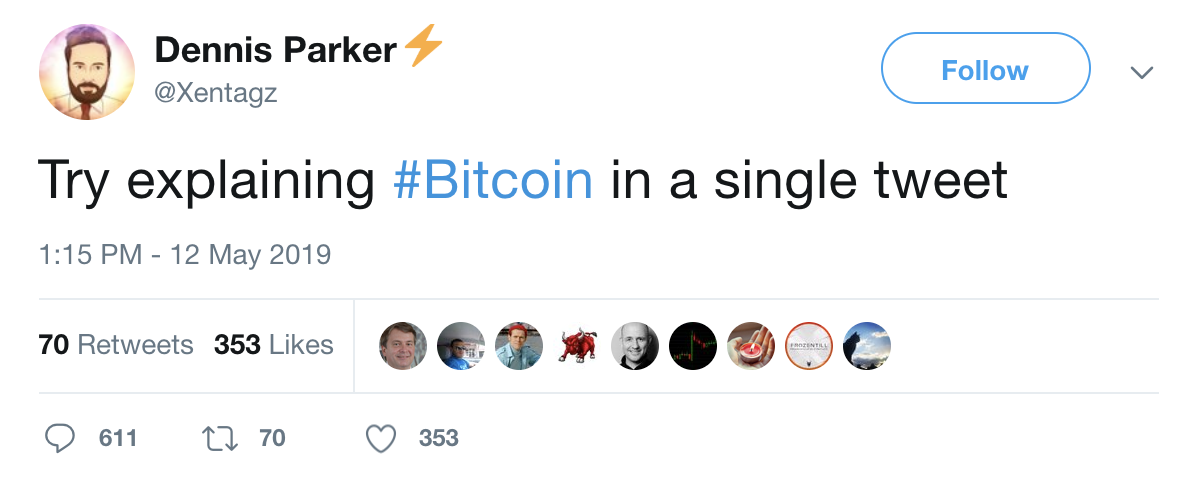The height and width of the screenshot is (490, 1198).
Task: Open the black-and-white bald man avatar
Action: click(x=635, y=346)
